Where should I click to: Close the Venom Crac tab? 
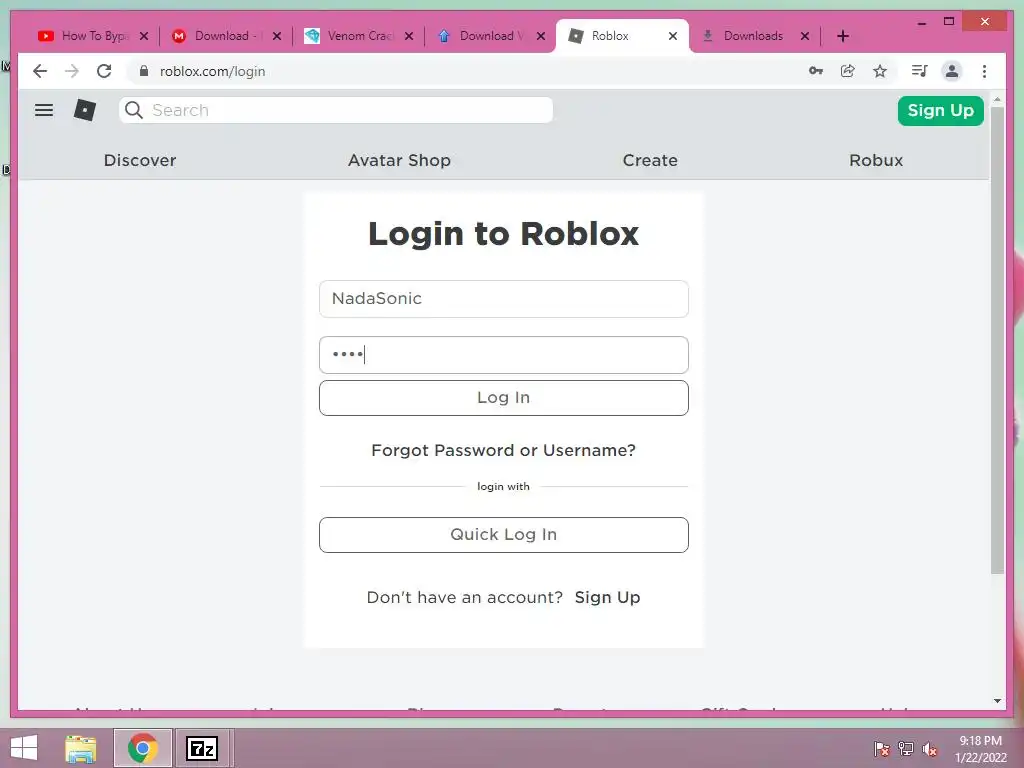[409, 36]
